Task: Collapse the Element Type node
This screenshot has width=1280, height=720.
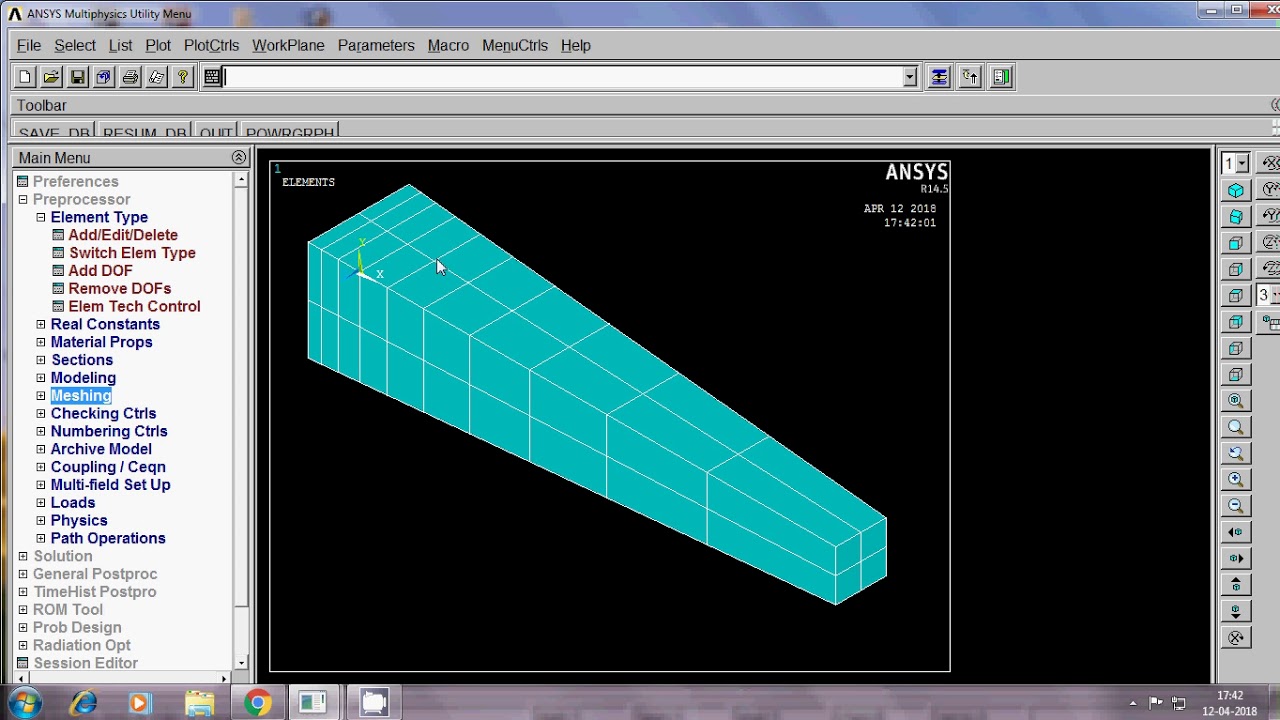Action: point(40,217)
